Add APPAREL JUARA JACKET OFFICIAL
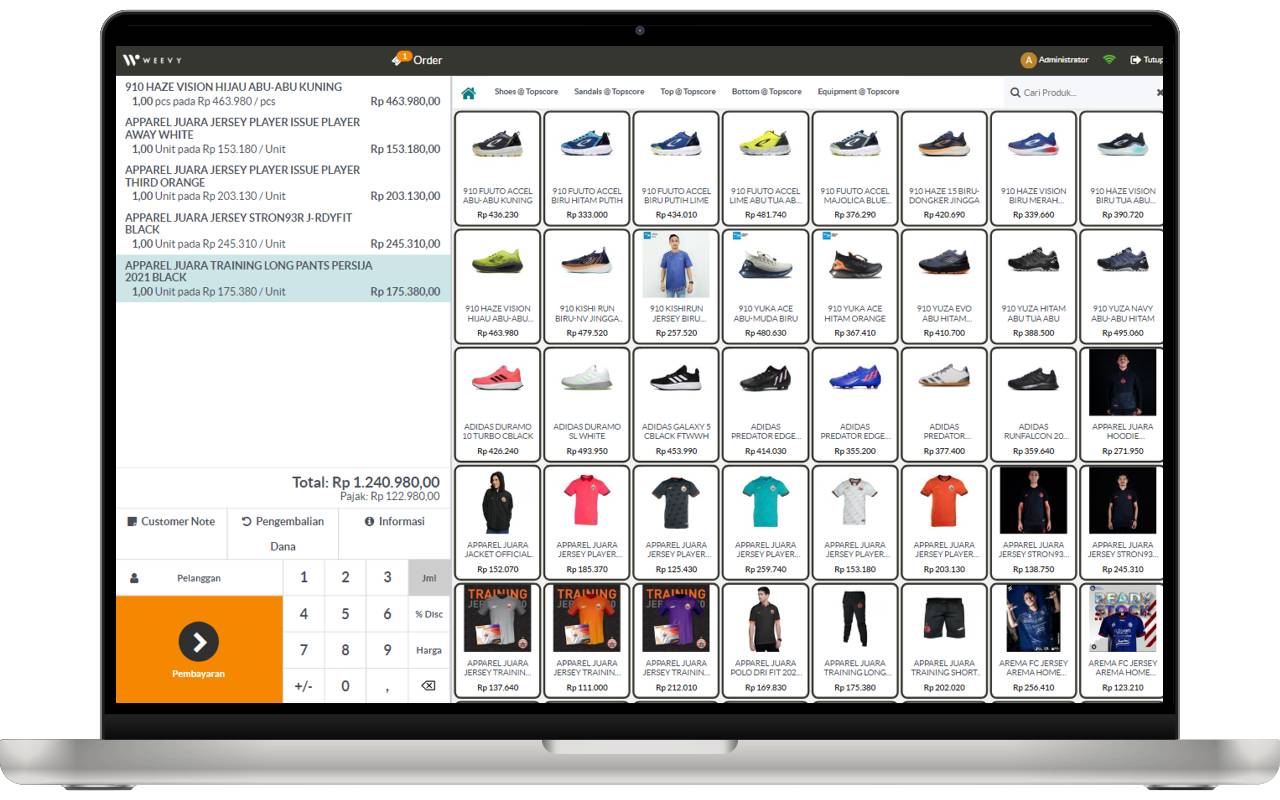This screenshot has height=800, width=1280. tap(498, 522)
